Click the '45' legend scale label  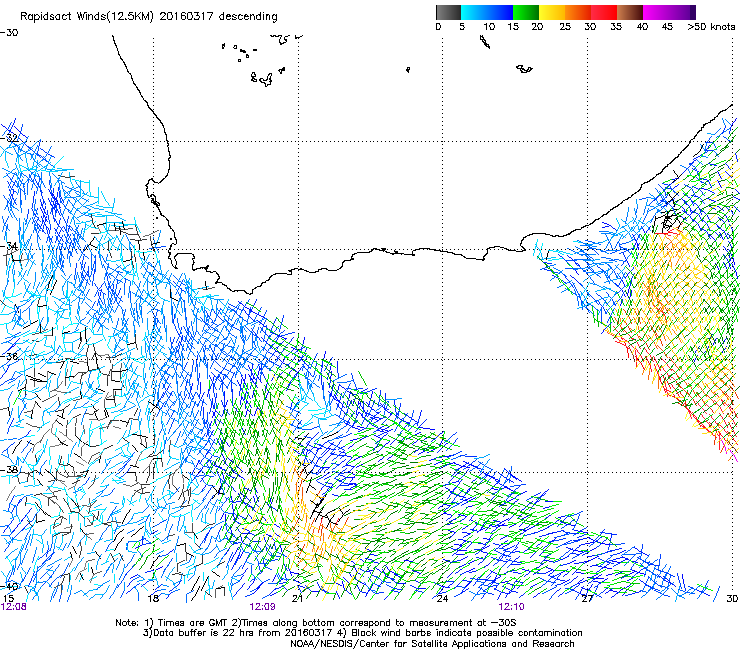click(x=667, y=27)
